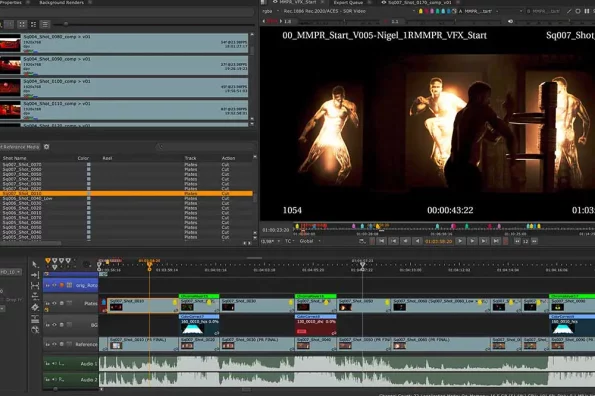Click the play forward button in viewer
Viewport: 595px width, 396px height.
point(460,240)
